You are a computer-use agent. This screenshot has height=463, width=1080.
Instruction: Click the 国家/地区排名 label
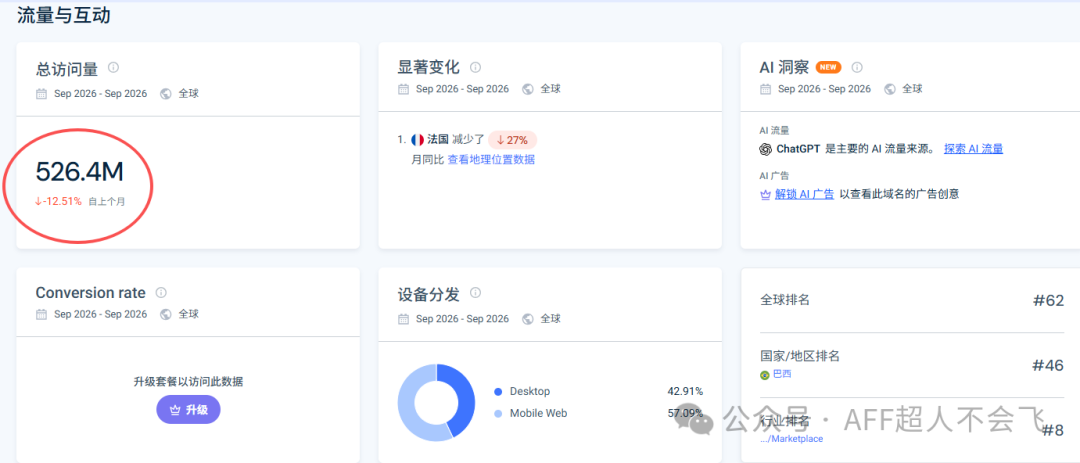tap(800, 356)
